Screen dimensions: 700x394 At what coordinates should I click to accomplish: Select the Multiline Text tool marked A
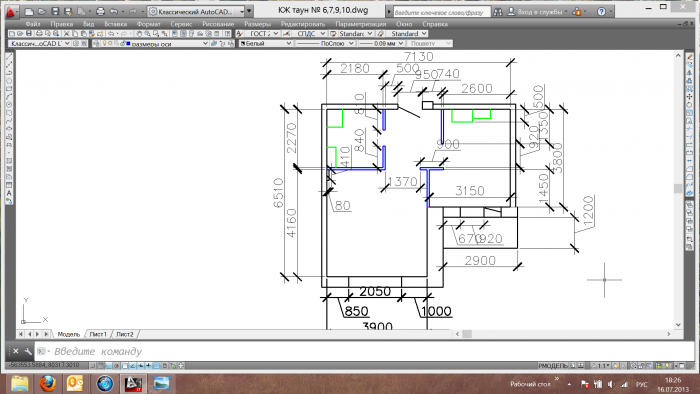point(9,193)
